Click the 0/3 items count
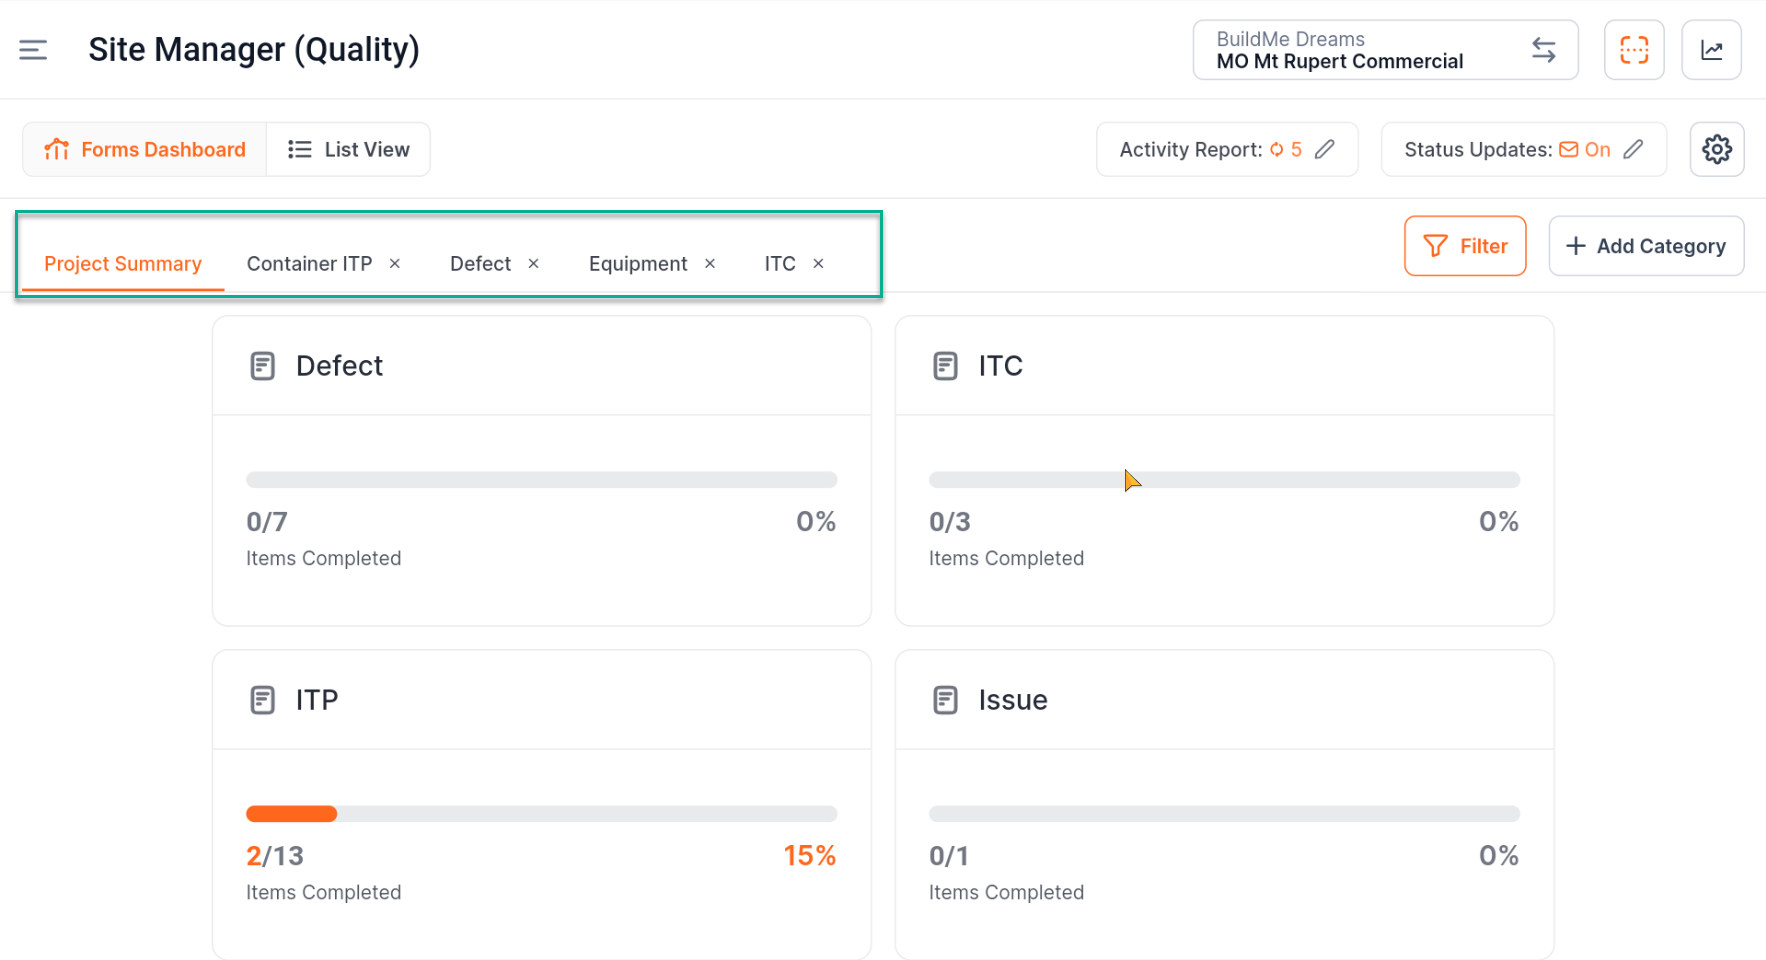Image resolution: width=1766 pixels, height=960 pixels. [950, 522]
